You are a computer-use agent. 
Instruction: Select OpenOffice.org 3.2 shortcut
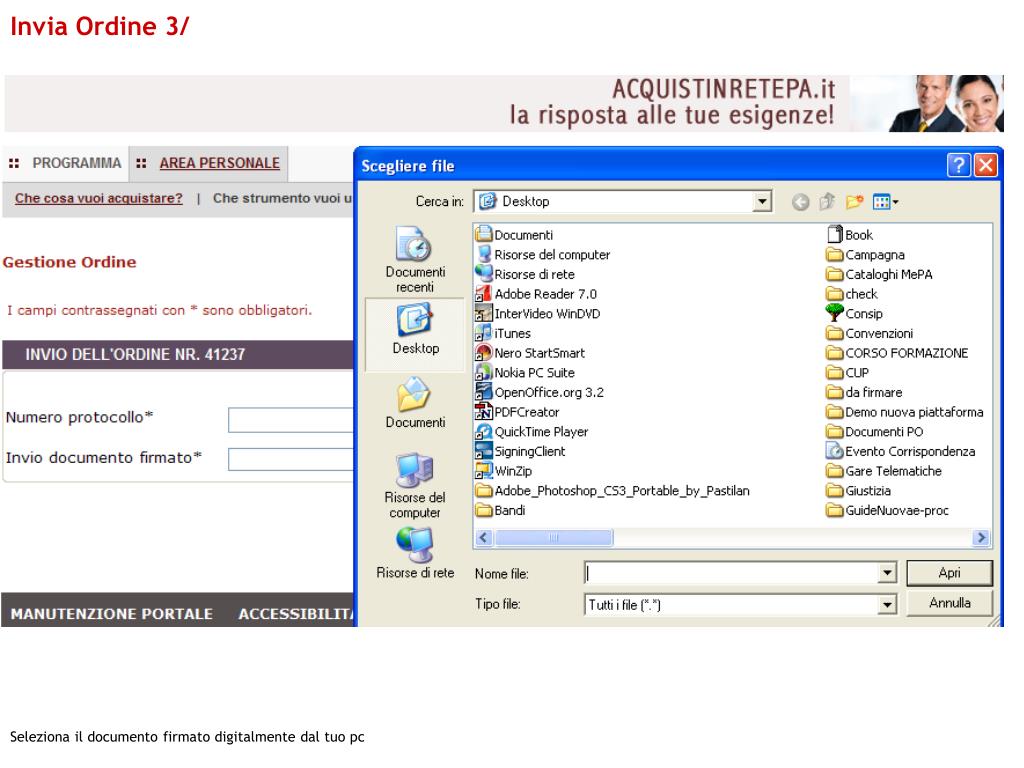pos(540,392)
